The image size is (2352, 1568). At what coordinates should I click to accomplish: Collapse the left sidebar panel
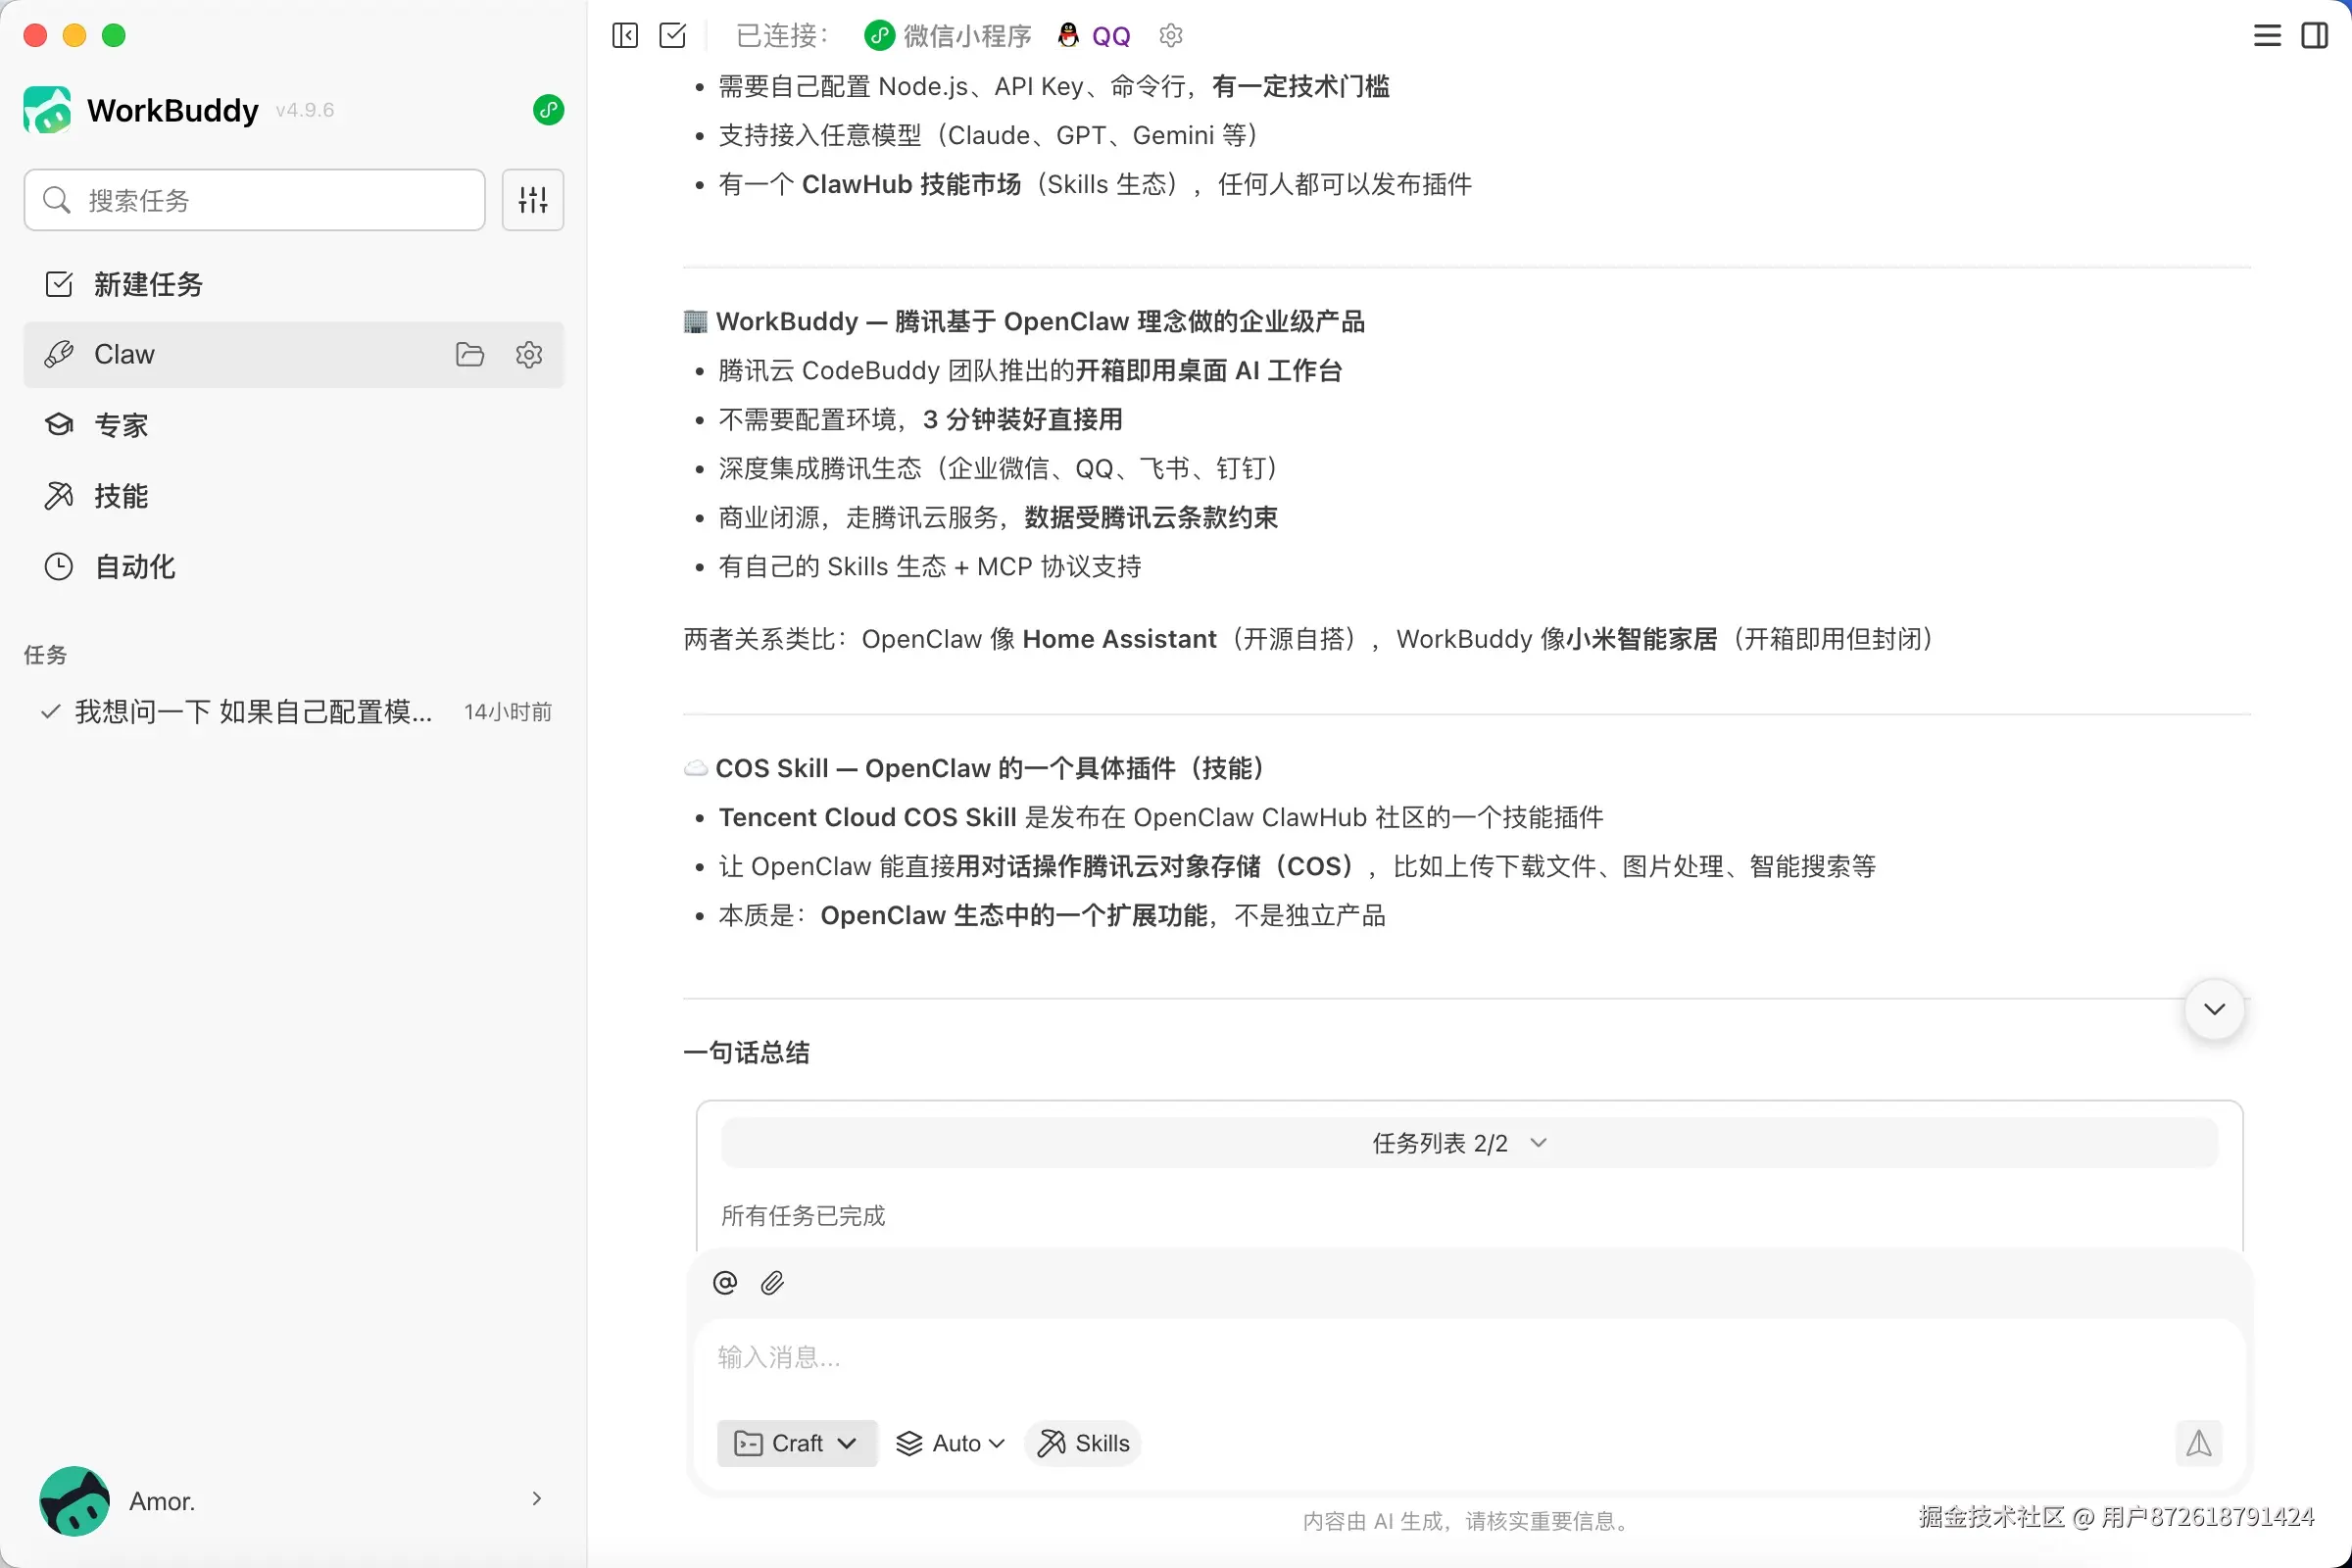click(x=625, y=36)
